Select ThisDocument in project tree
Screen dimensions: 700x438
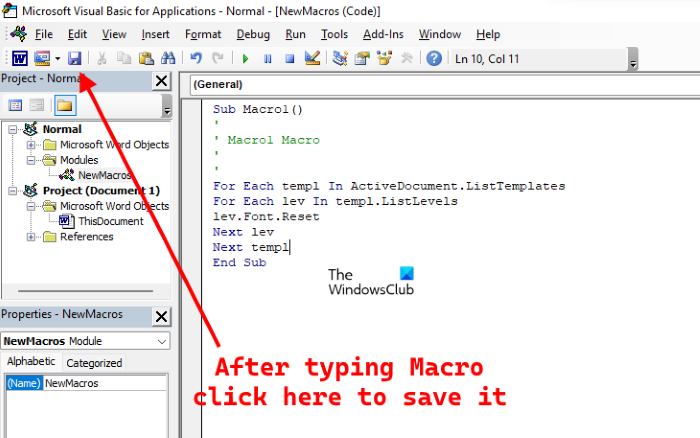point(111,221)
